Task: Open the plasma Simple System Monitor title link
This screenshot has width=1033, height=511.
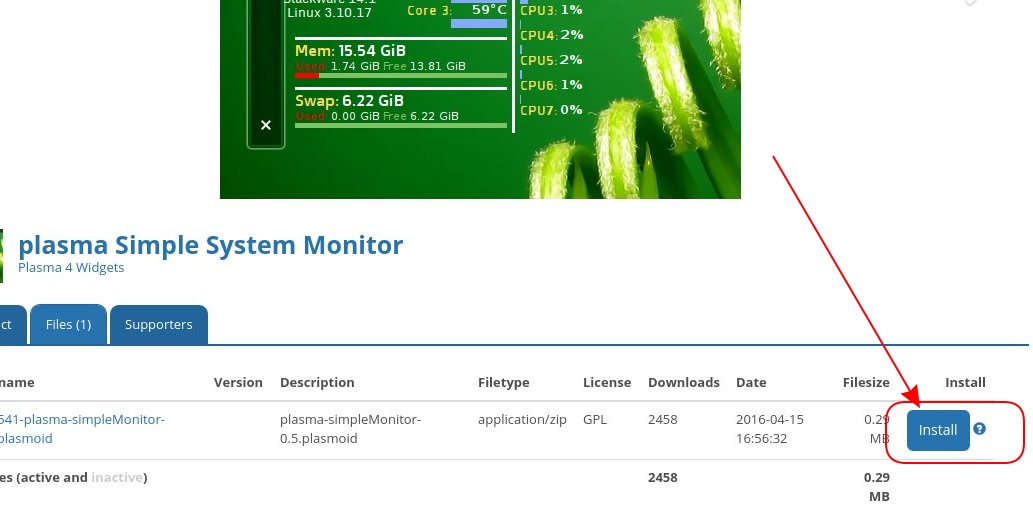Action: [210, 245]
